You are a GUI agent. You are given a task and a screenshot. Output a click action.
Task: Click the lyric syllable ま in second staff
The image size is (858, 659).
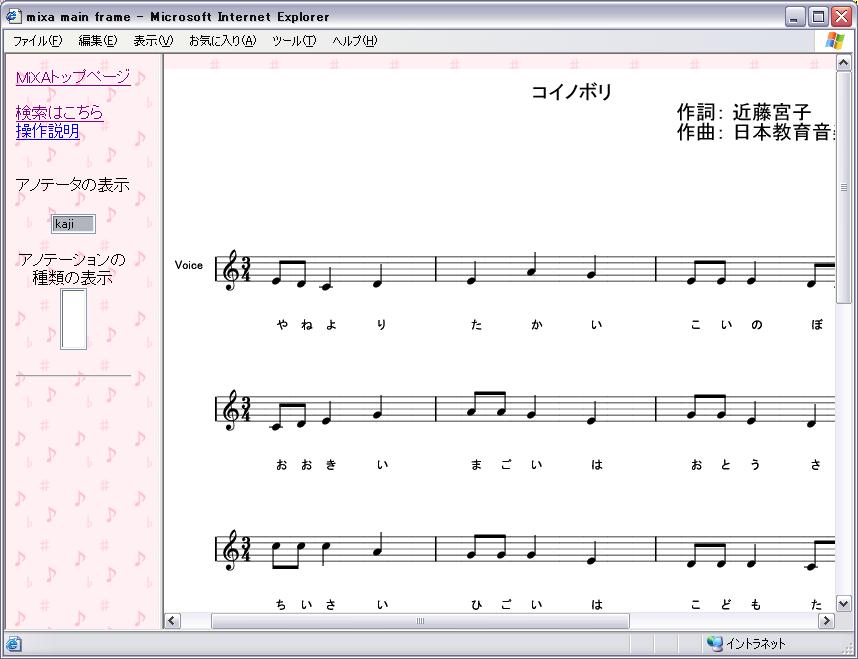[476, 465]
